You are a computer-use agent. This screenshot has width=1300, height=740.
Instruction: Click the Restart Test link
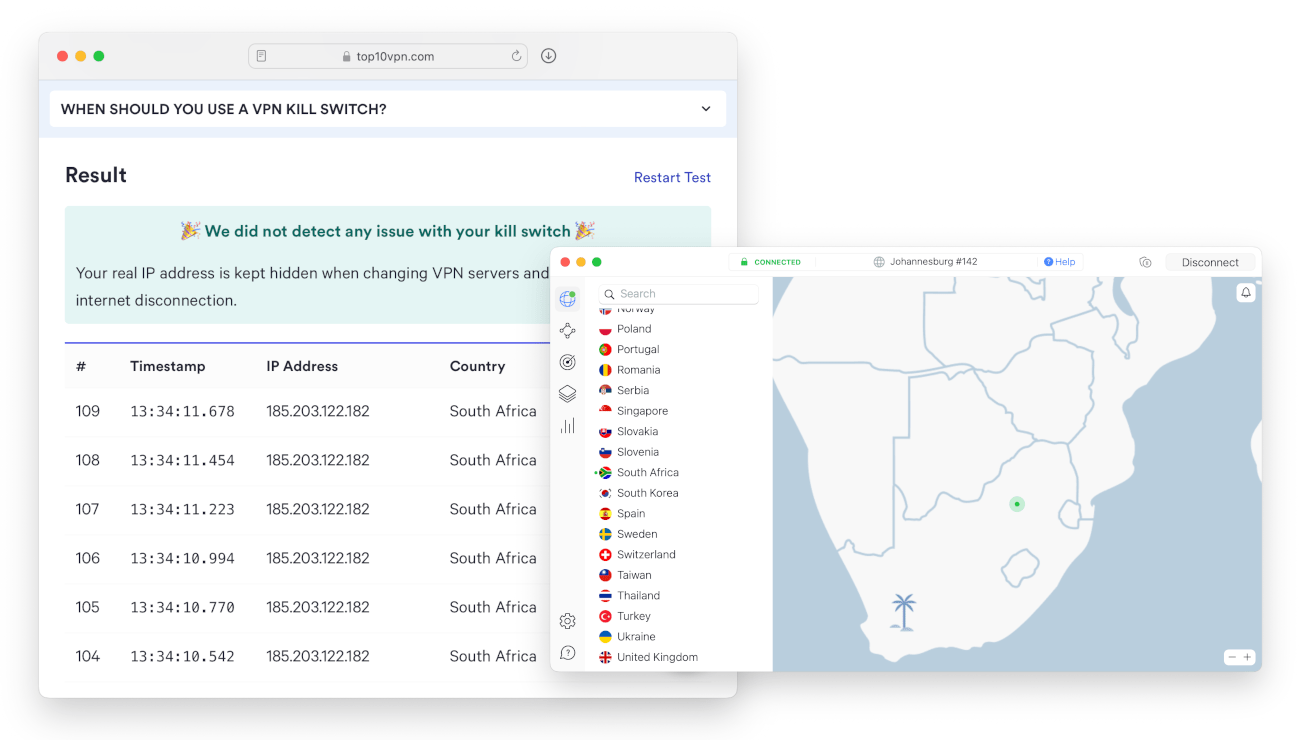coord(672,177)
